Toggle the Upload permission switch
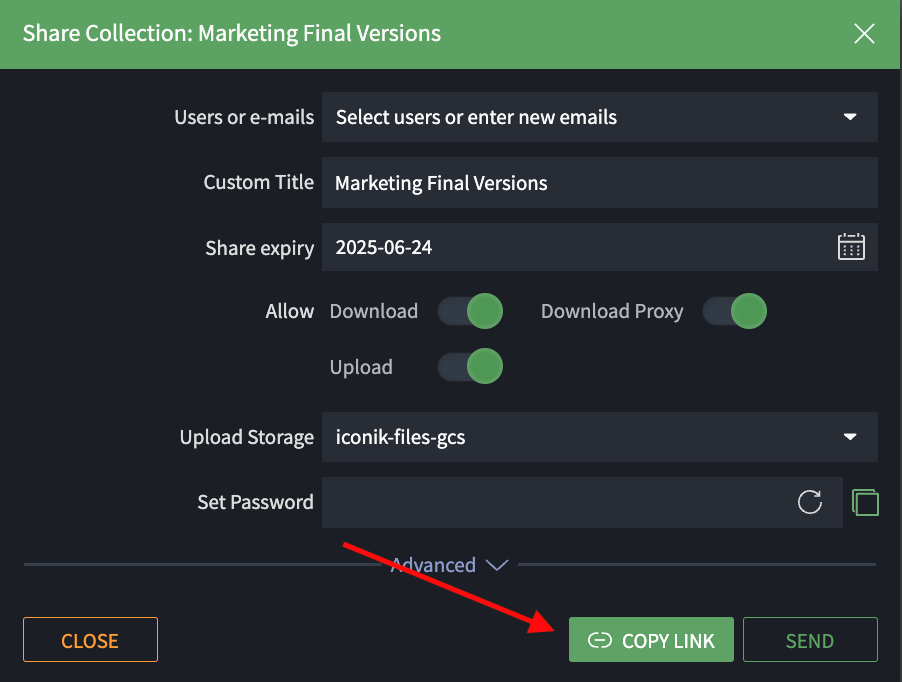The image size is (902, 682). tap(470, 367)
